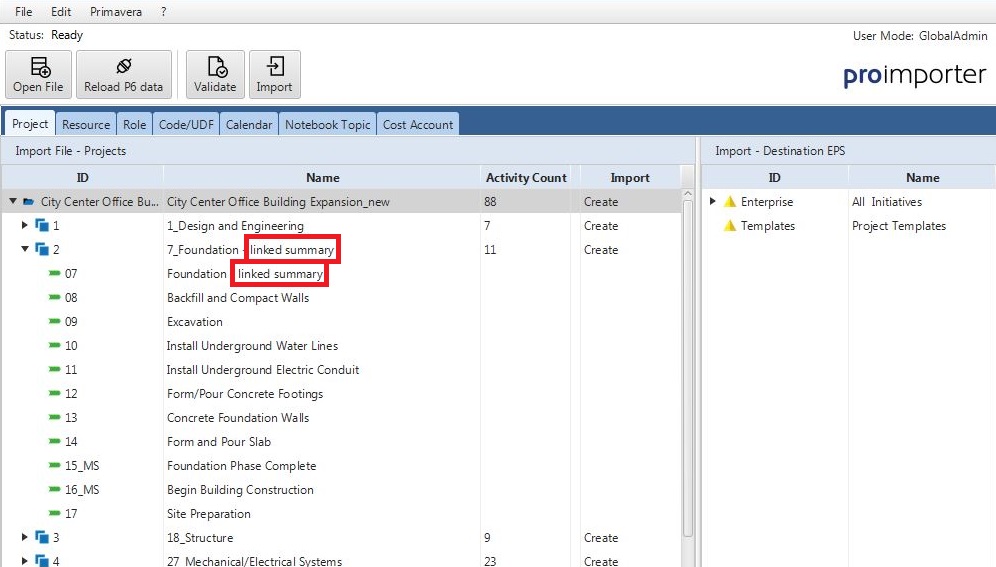996x567 pixels.
Task: Select Project Templates in Destination EPS
Action: pos(898,226)
